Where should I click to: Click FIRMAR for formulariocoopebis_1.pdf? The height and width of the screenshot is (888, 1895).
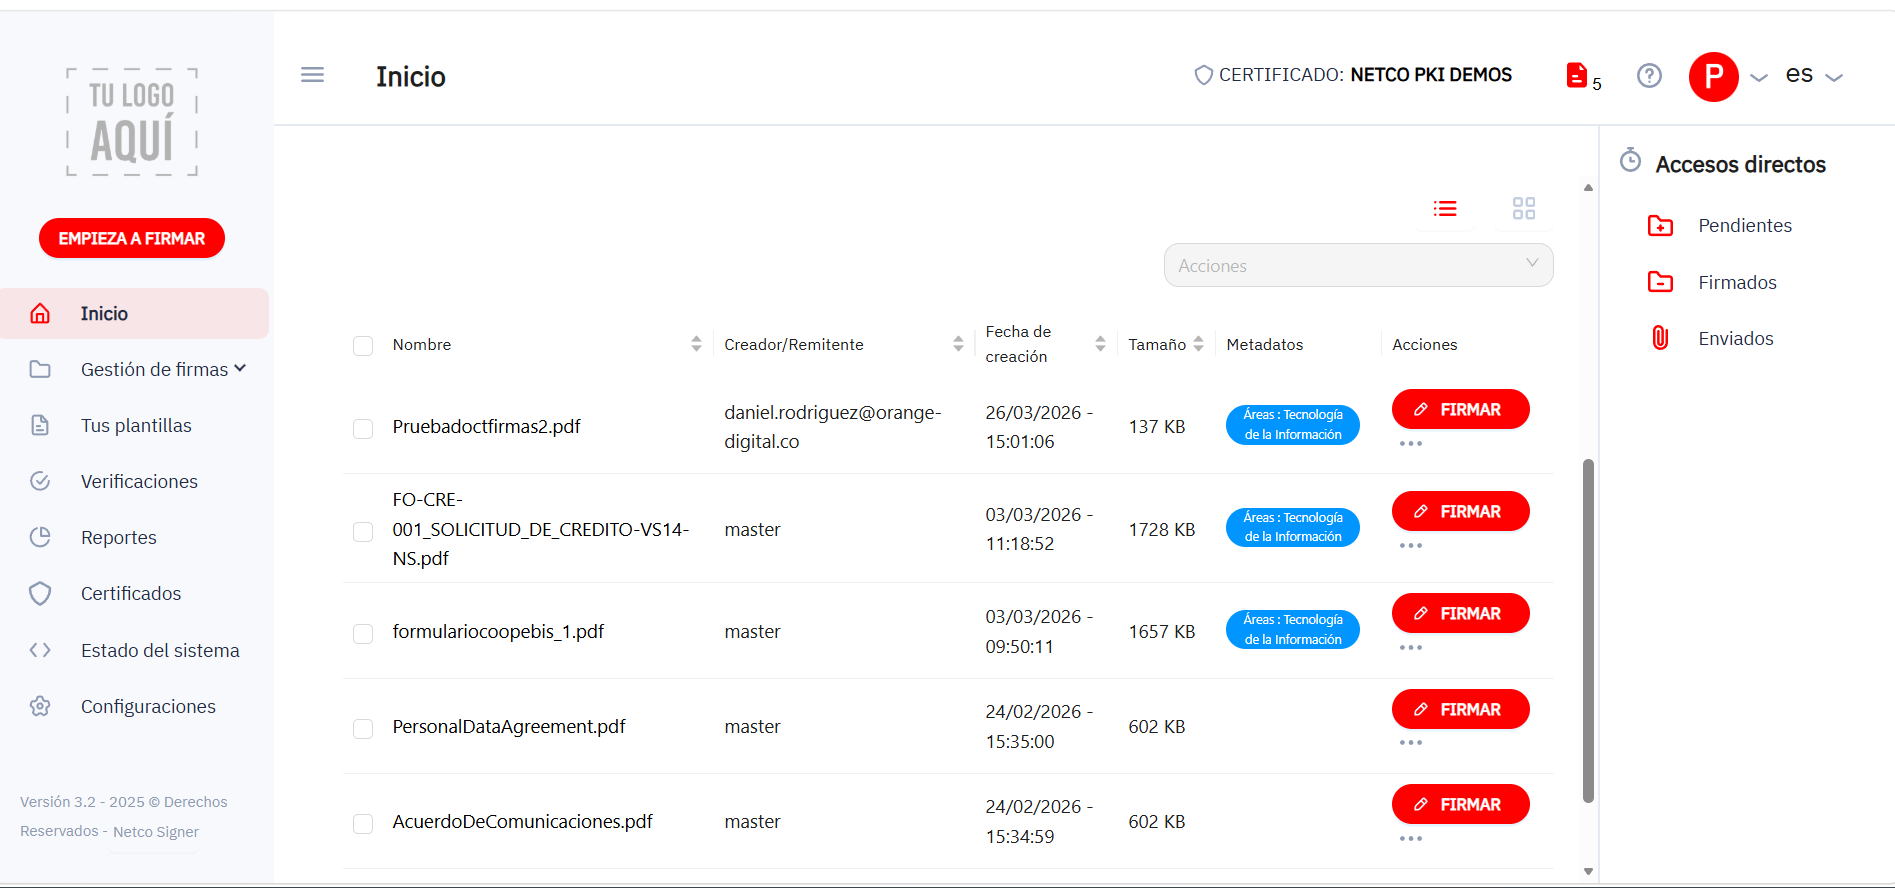coord(1460,613)
